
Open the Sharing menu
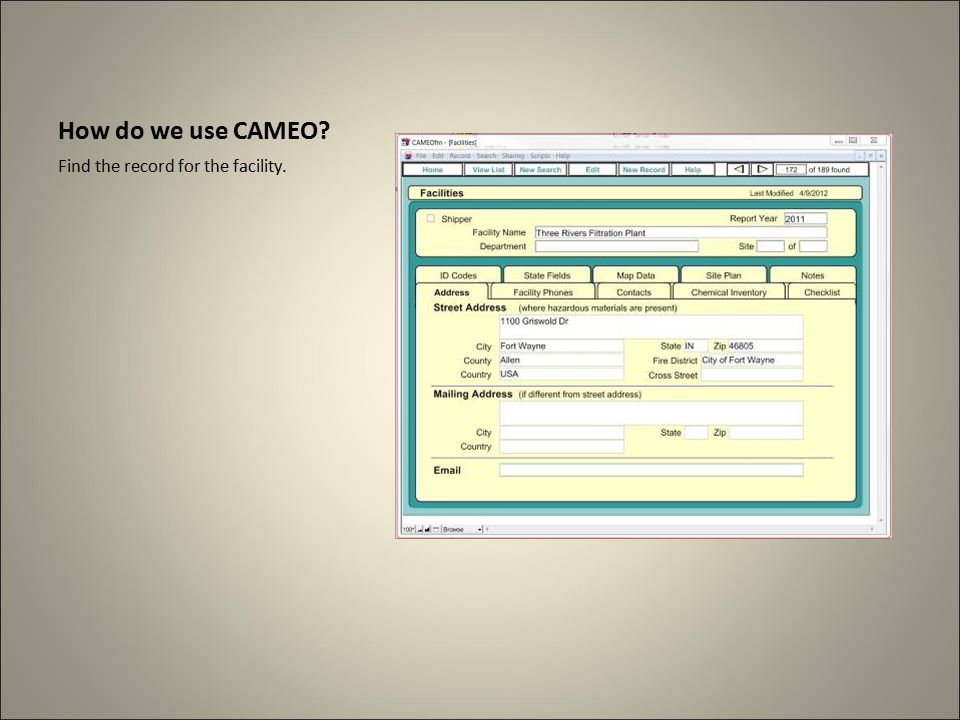pyautogui.click(x=513, y=156)
